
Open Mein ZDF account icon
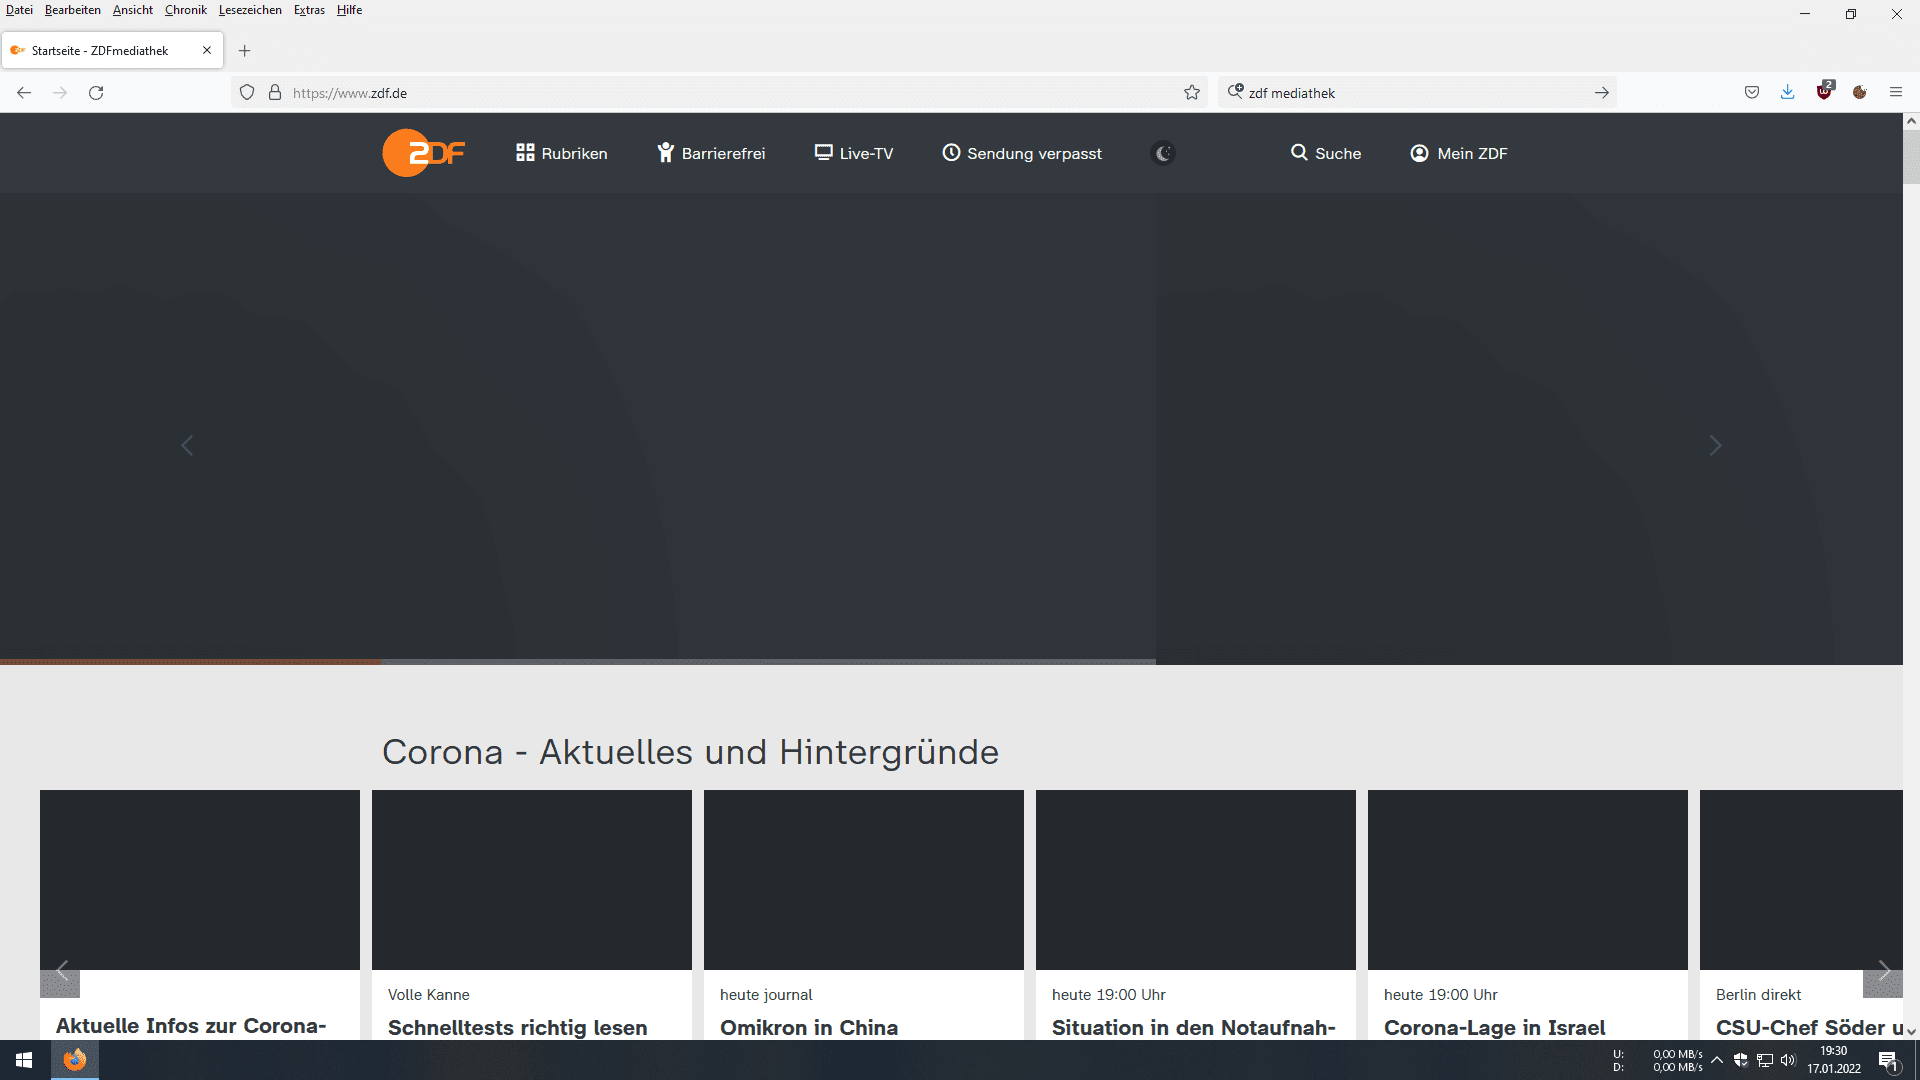1419,153
